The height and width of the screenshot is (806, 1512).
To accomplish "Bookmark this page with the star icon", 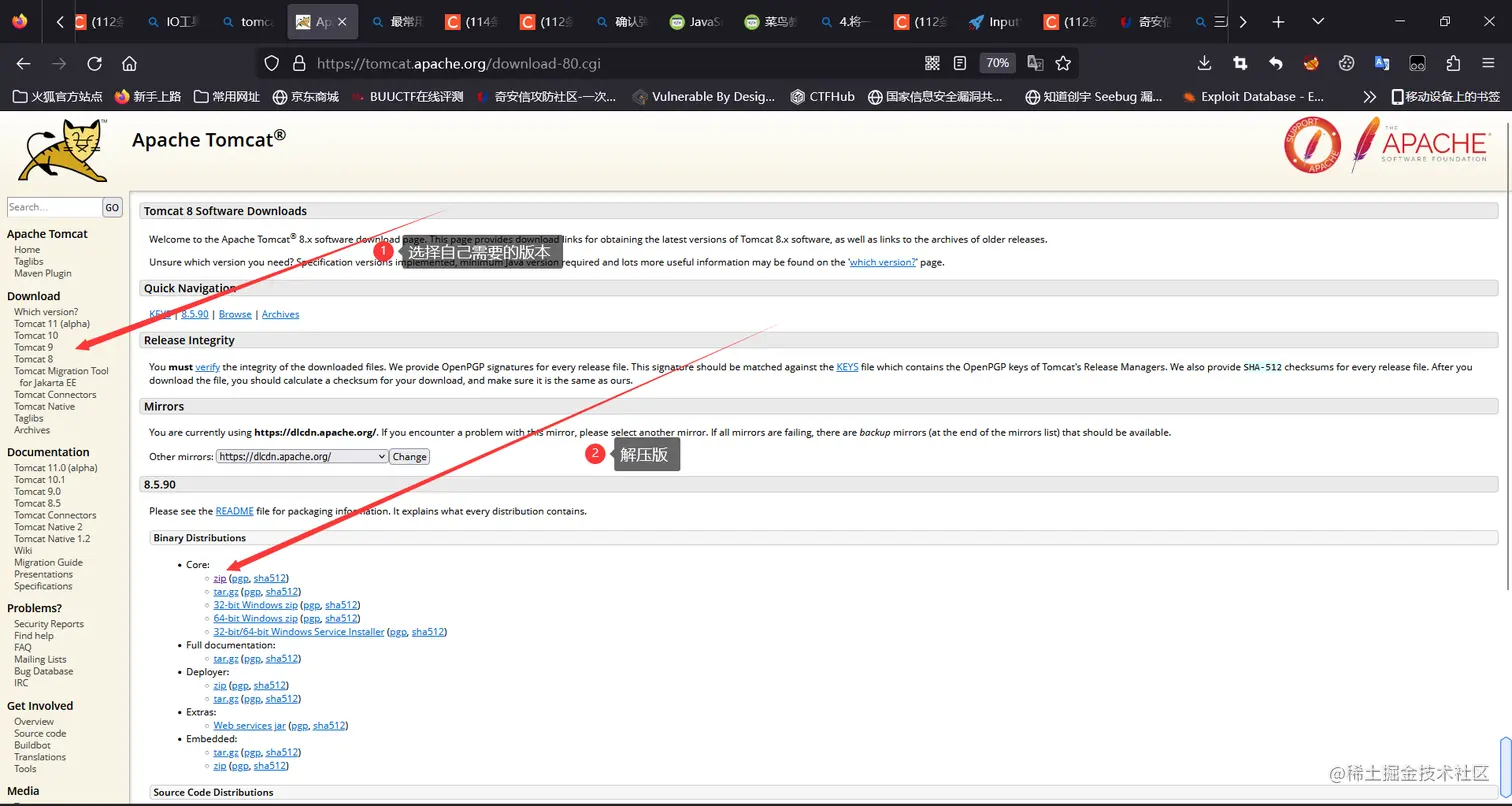I will 1063,63.
